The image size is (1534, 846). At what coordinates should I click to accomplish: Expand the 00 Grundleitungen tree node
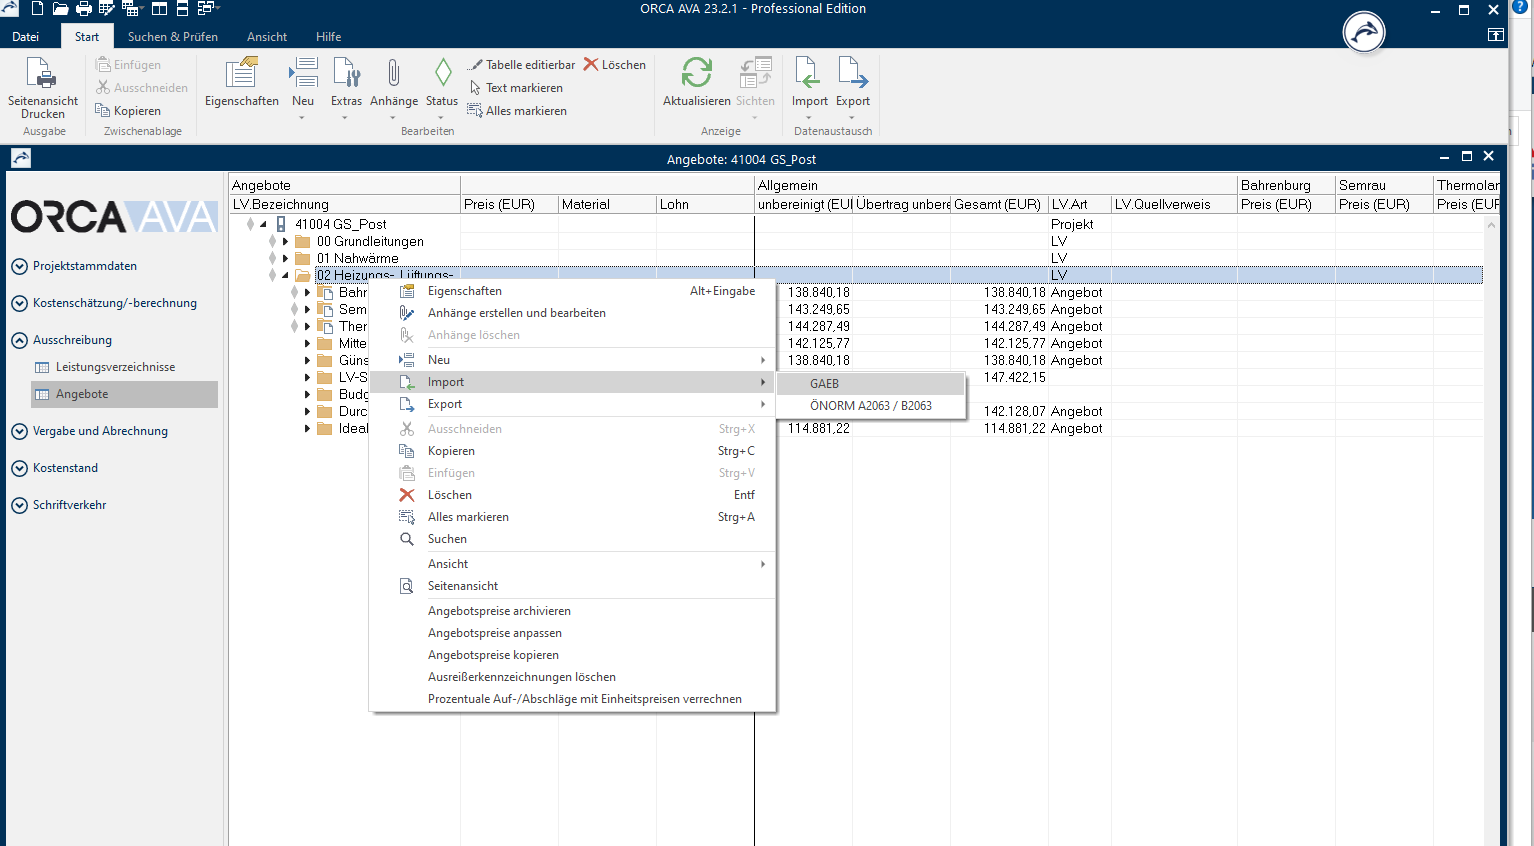click(285, 242)
